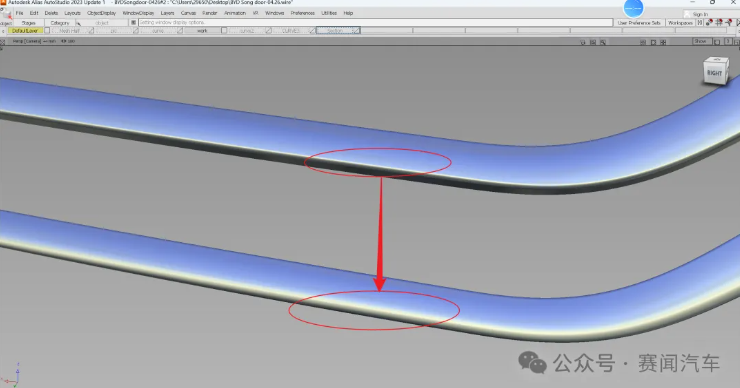Open the Layouts menu
The height and width of the screenshot is (388, 740).
pyautogui.click(x=72, y=13)
